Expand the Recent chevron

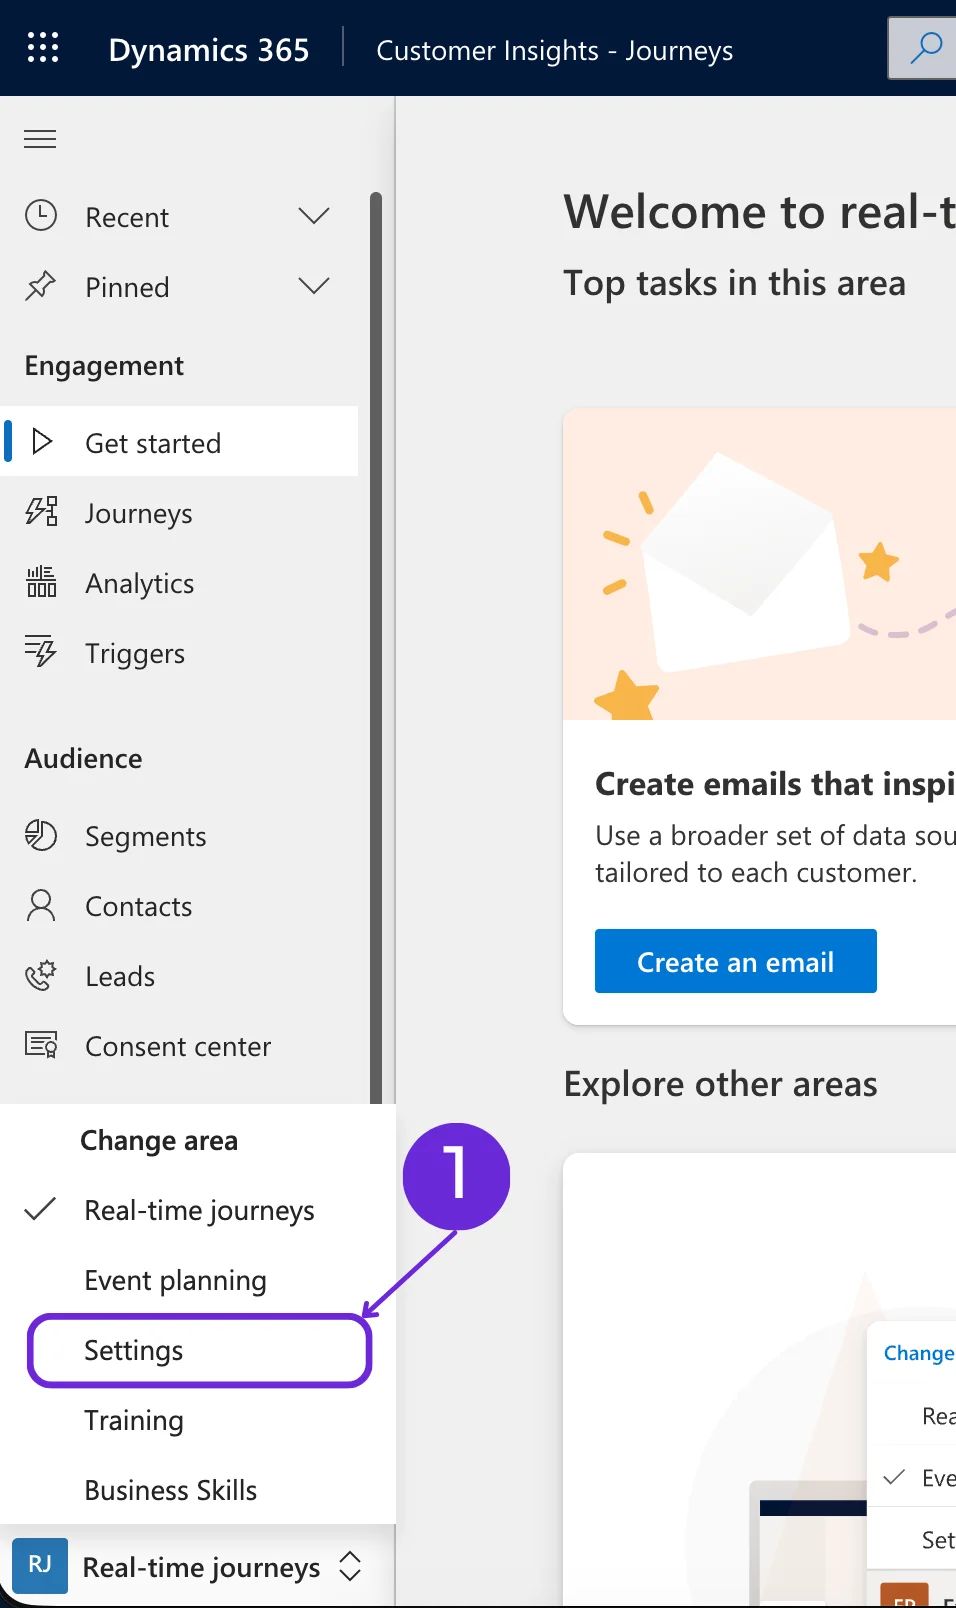pyautogui.click(x=314, y=216)
